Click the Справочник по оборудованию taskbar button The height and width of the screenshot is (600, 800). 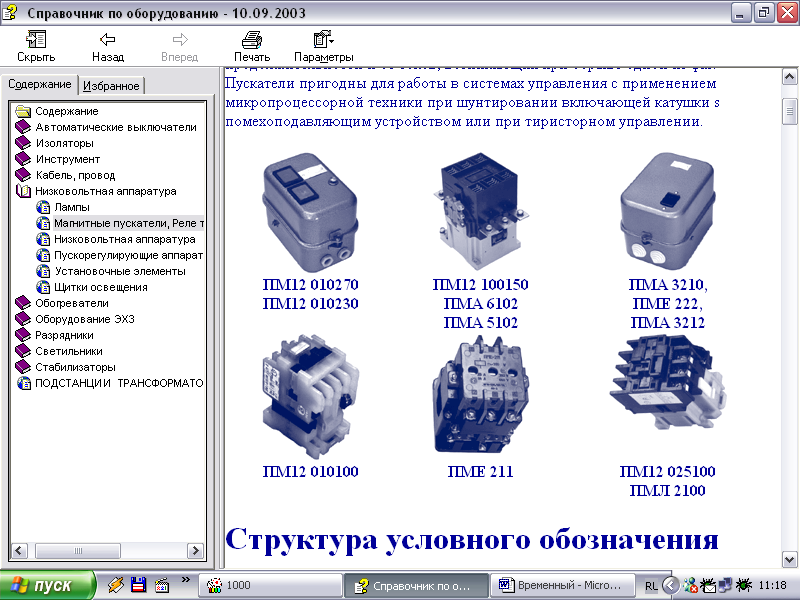pyautogui.click(x=416, y=585)
